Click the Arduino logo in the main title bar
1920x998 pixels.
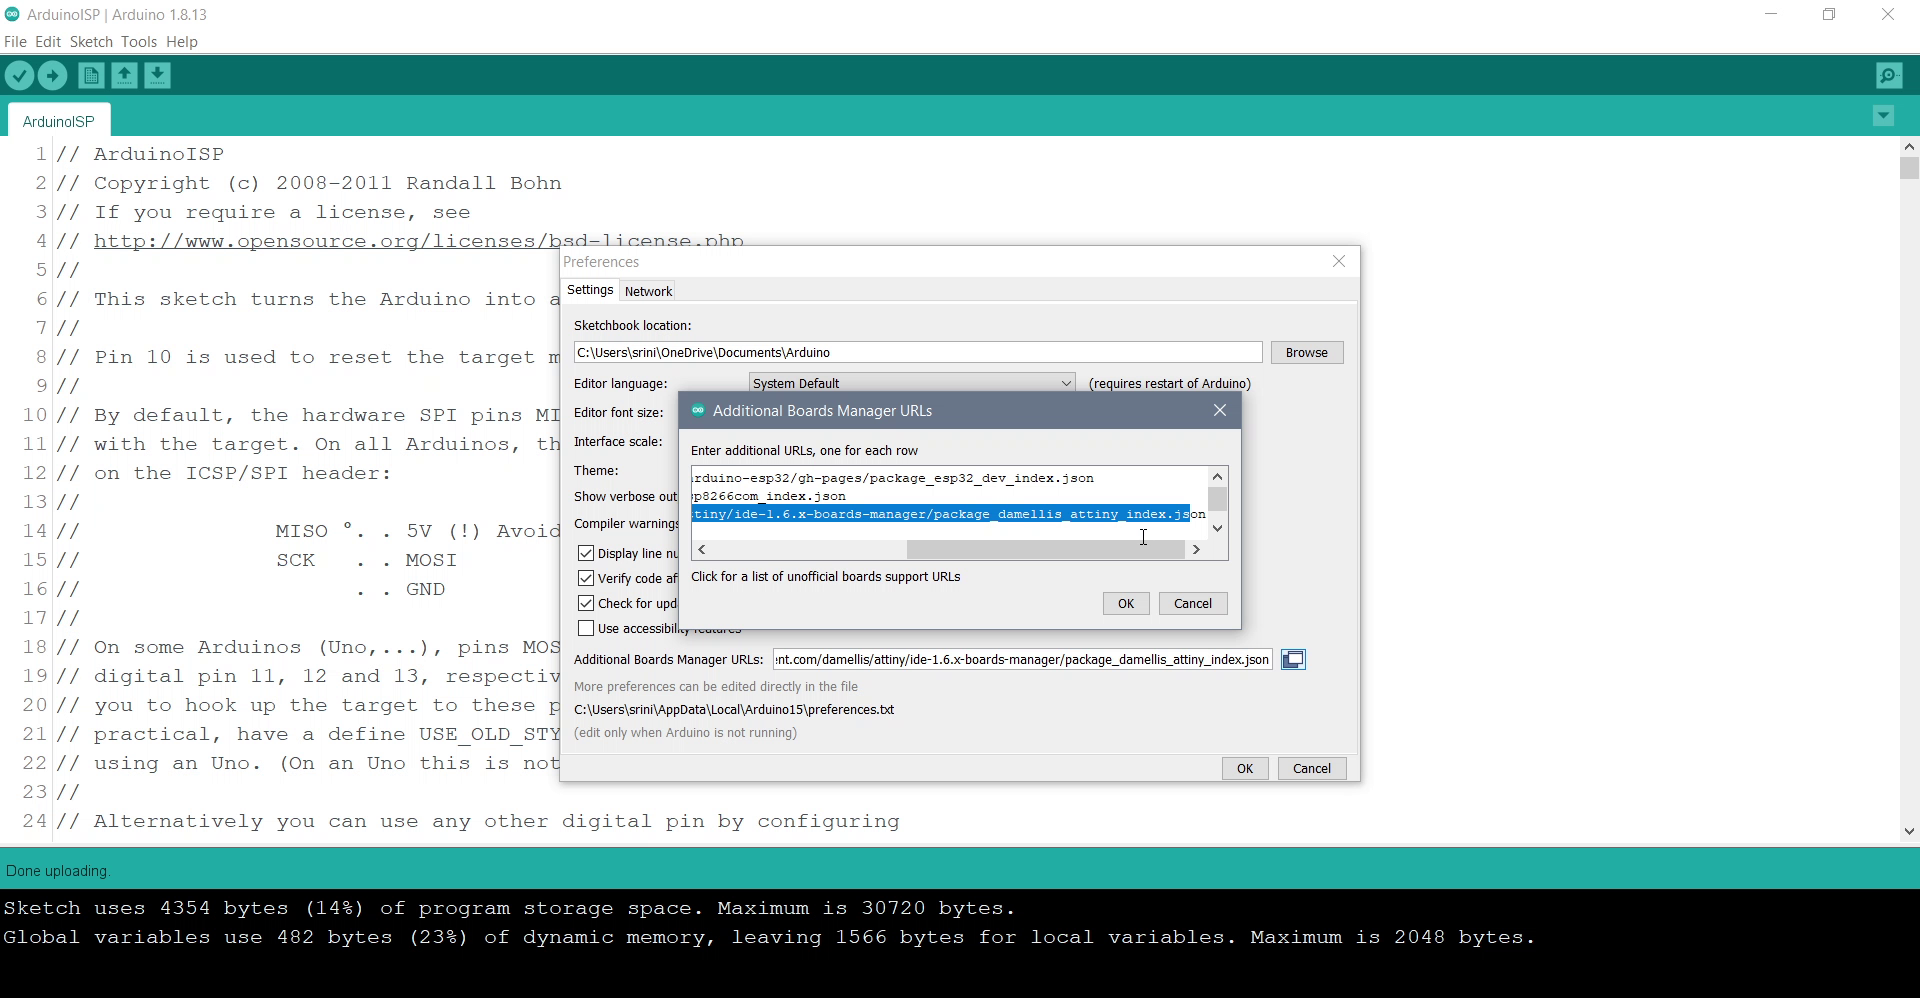tap(12, 15)
